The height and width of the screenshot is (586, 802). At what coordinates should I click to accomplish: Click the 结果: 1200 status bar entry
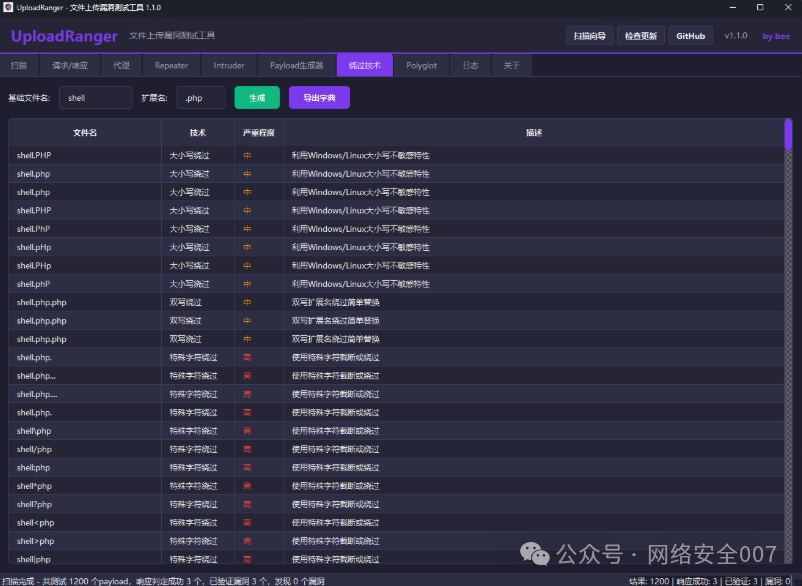649,581
